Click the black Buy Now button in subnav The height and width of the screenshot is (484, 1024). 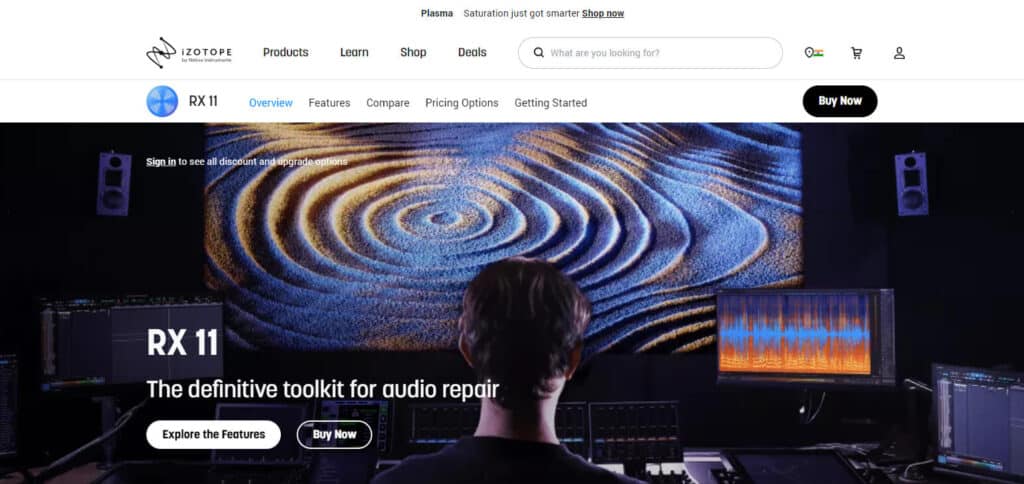click(840, 101)
